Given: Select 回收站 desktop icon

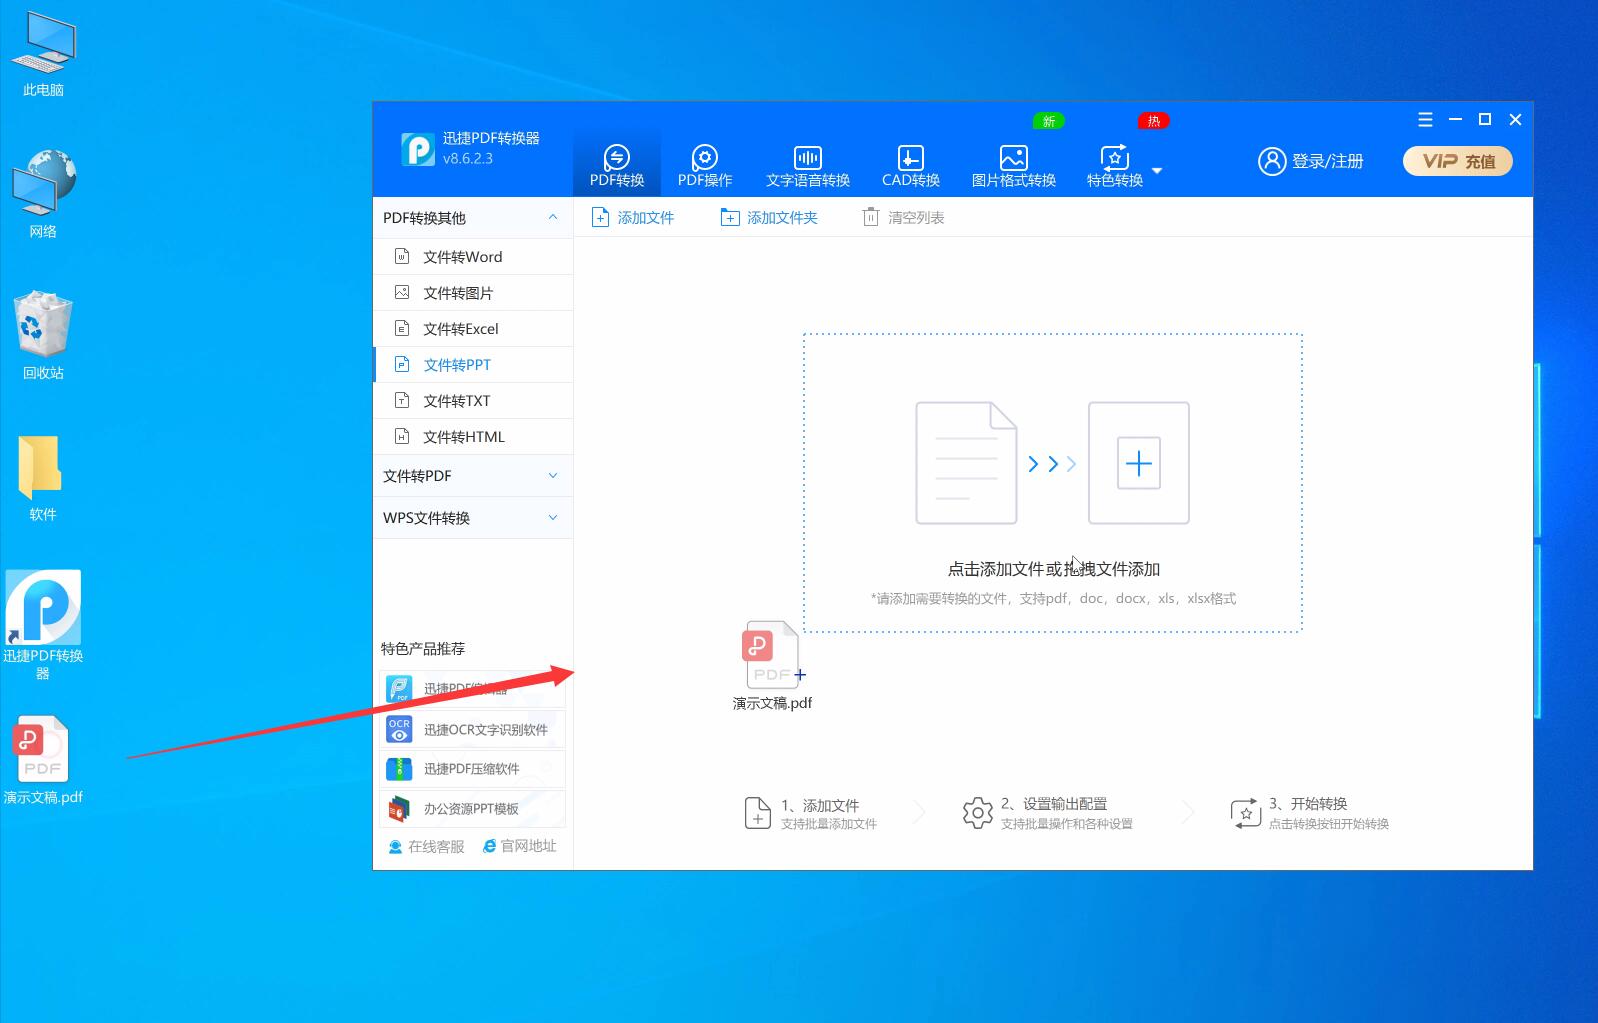Looking at the screenshot, I should click(x=43, y=335).
